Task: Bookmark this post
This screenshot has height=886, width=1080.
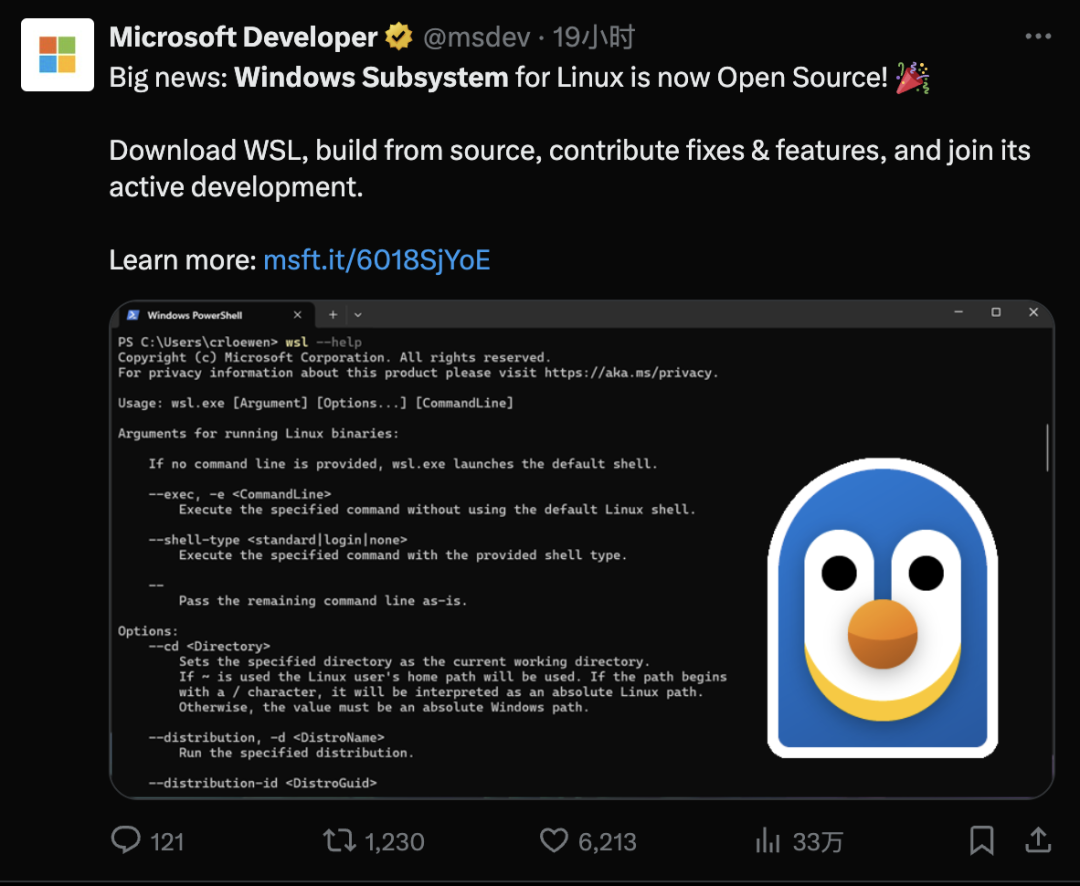Action: (x=982, y=840)
